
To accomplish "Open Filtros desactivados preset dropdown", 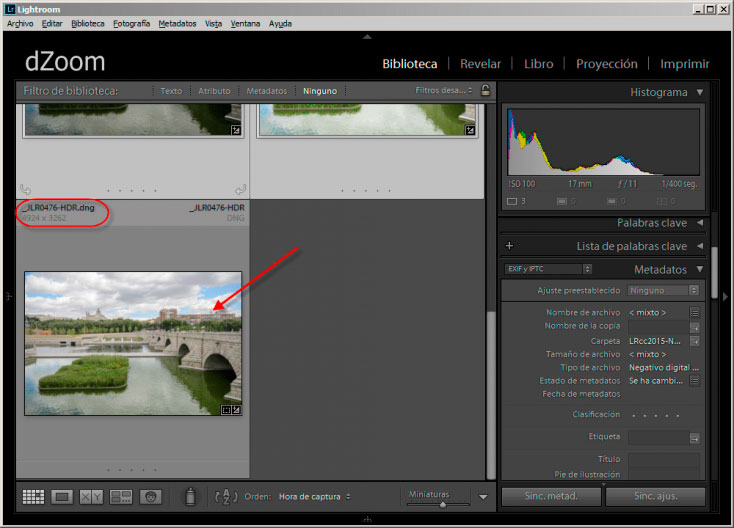I will (444, 90).
